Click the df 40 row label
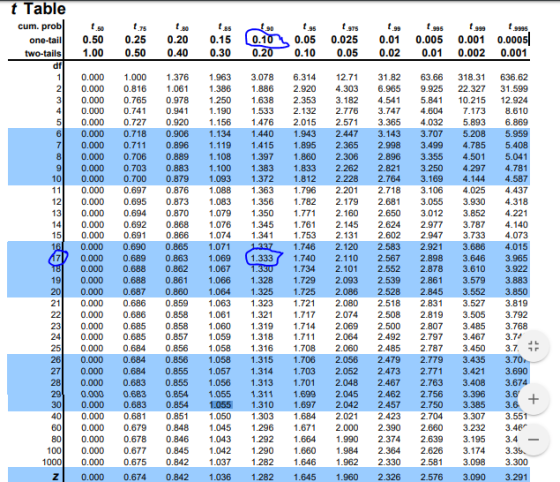 pos(57,416)
